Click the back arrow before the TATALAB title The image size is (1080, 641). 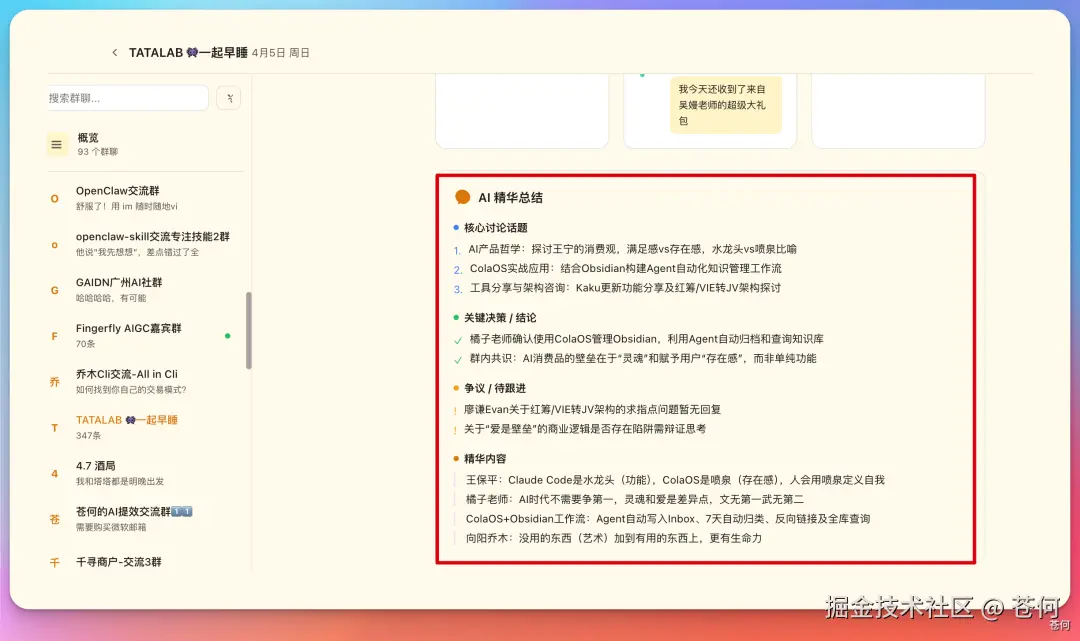point(115,52)
